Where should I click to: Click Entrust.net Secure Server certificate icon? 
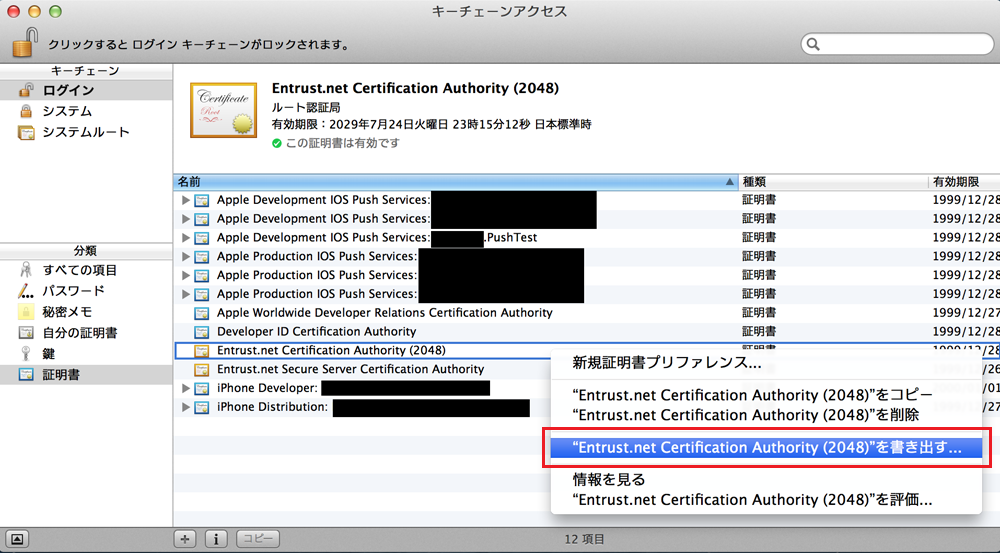click(202, 369)
